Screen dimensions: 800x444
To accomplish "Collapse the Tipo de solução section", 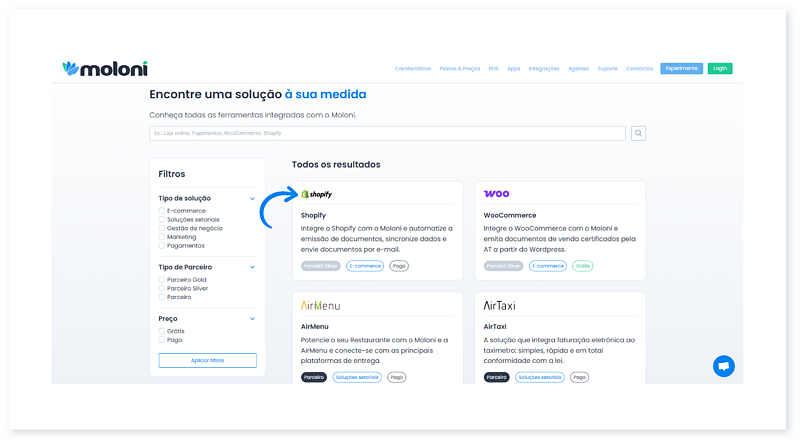I will coord(252,198).
